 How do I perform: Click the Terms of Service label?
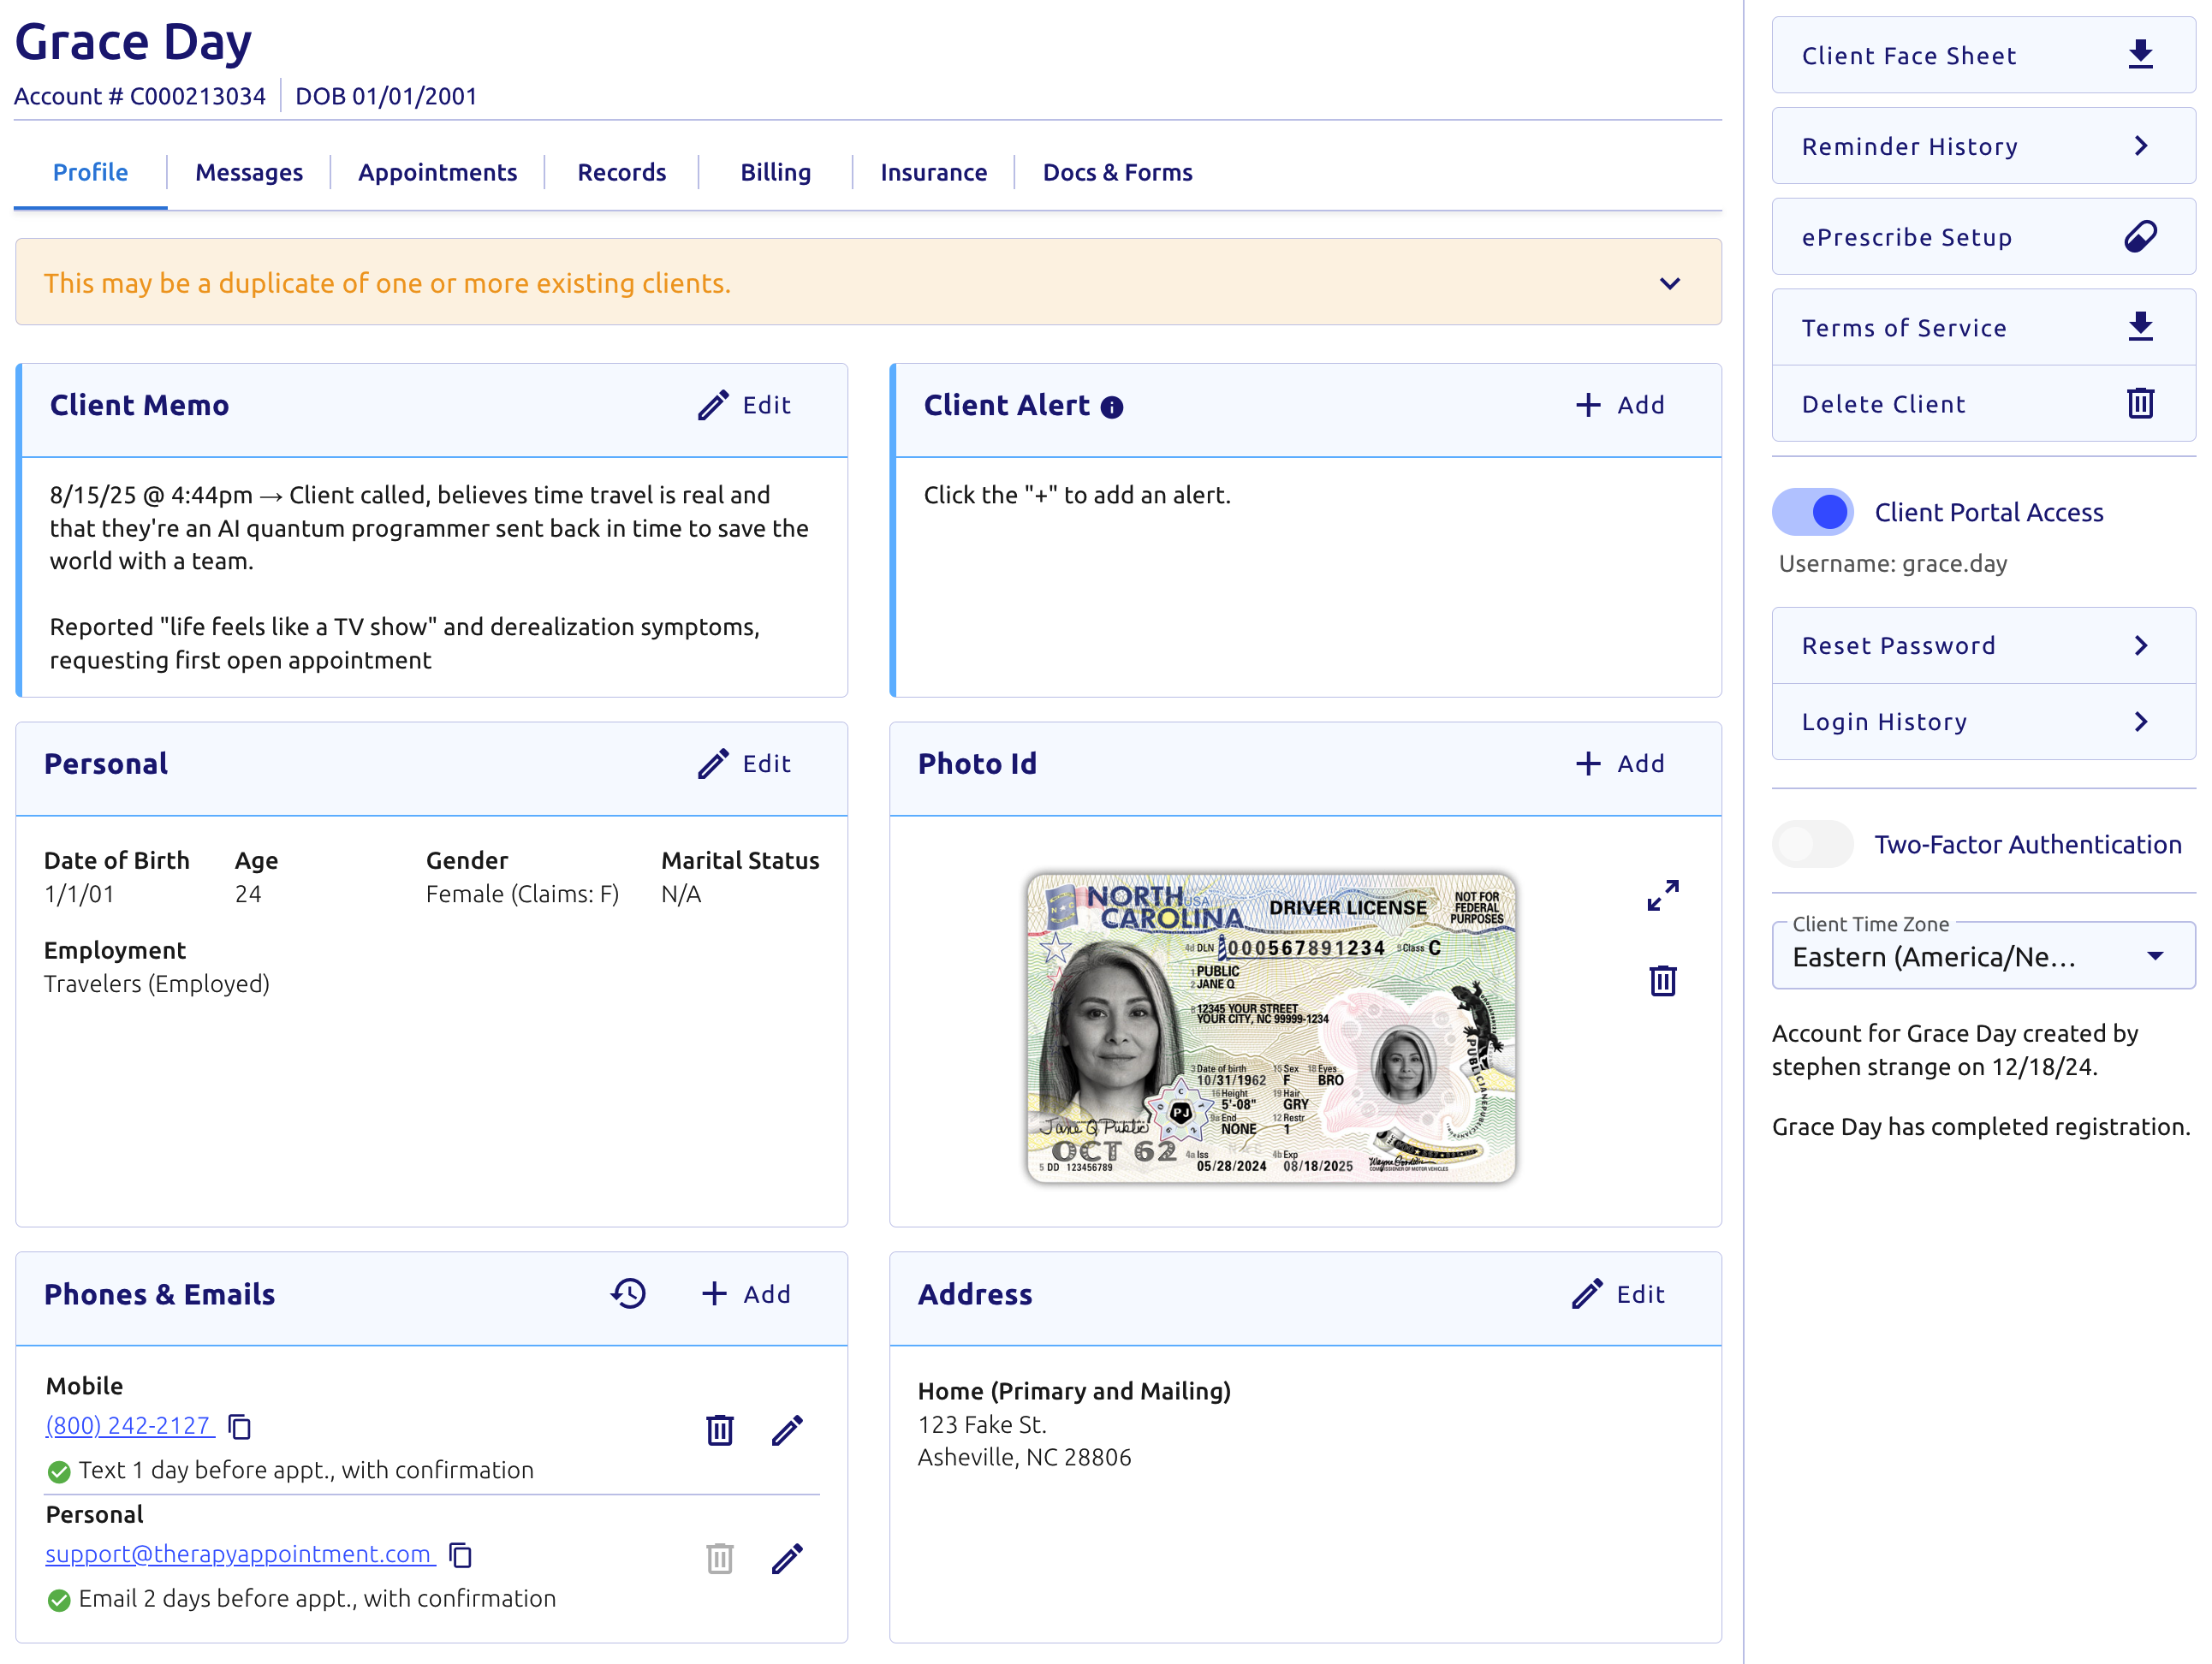tap(1904, 328)
